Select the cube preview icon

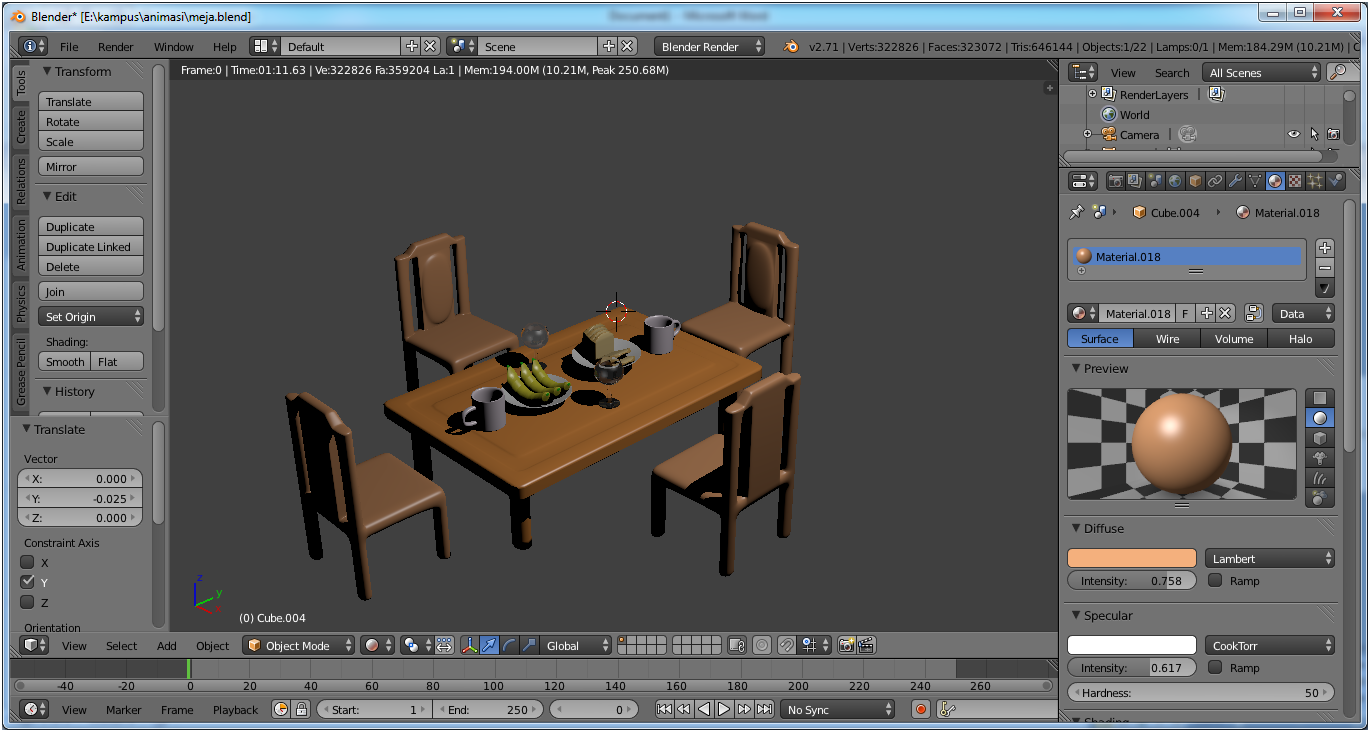click(x=1320, y=438)
